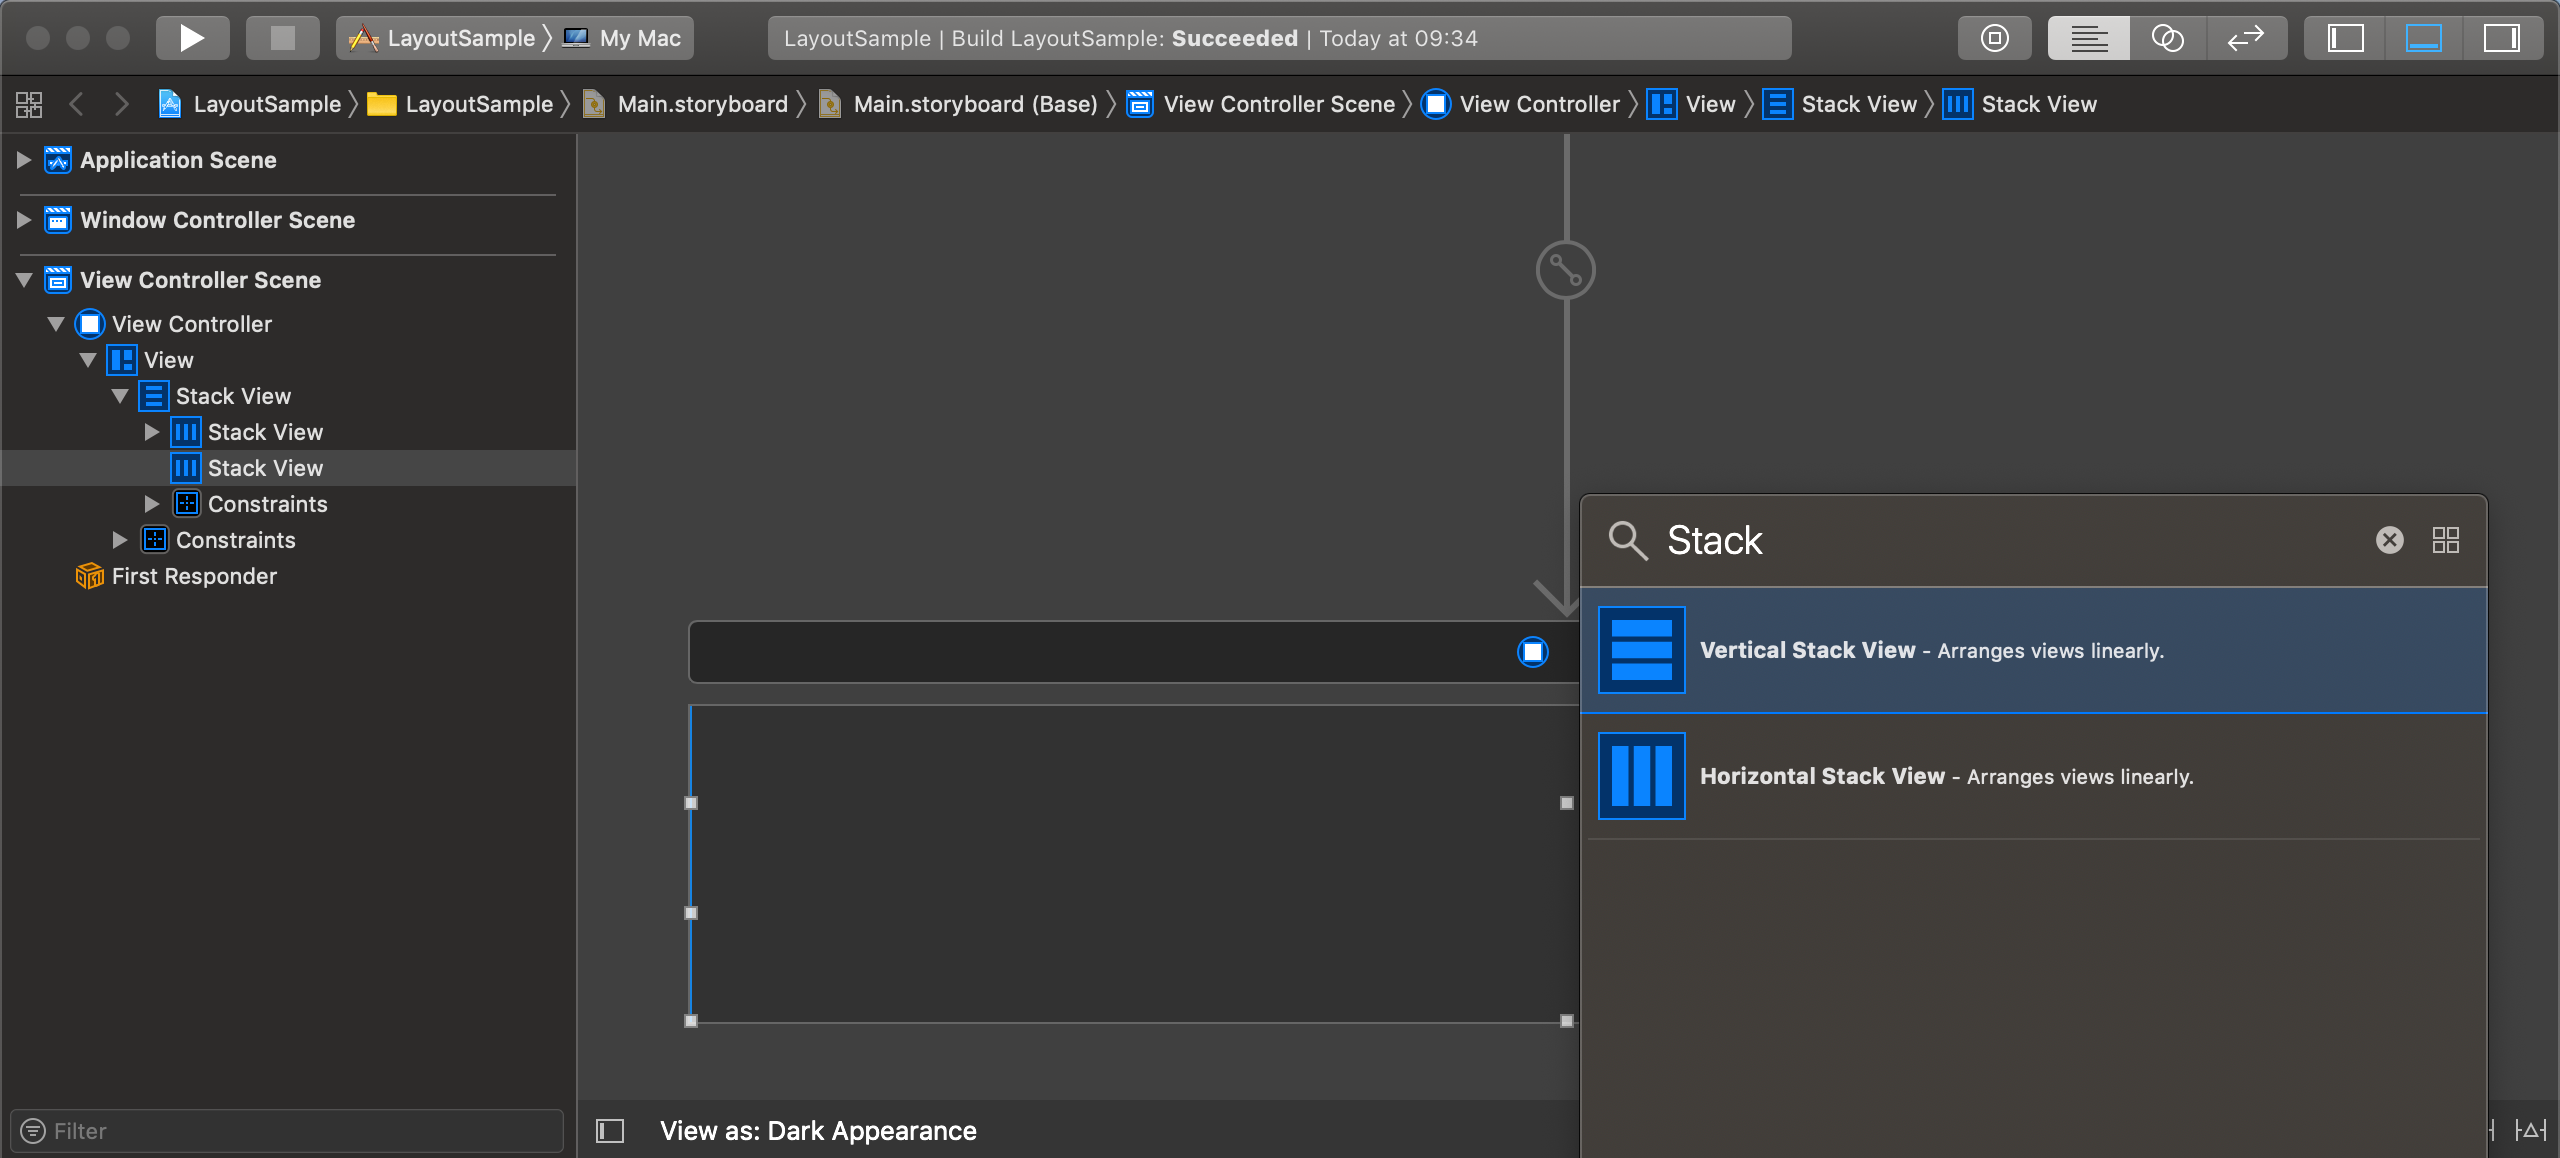Click the Run button to build and run
Viewport: 2560px width, 1158px height.
(192, 37)
